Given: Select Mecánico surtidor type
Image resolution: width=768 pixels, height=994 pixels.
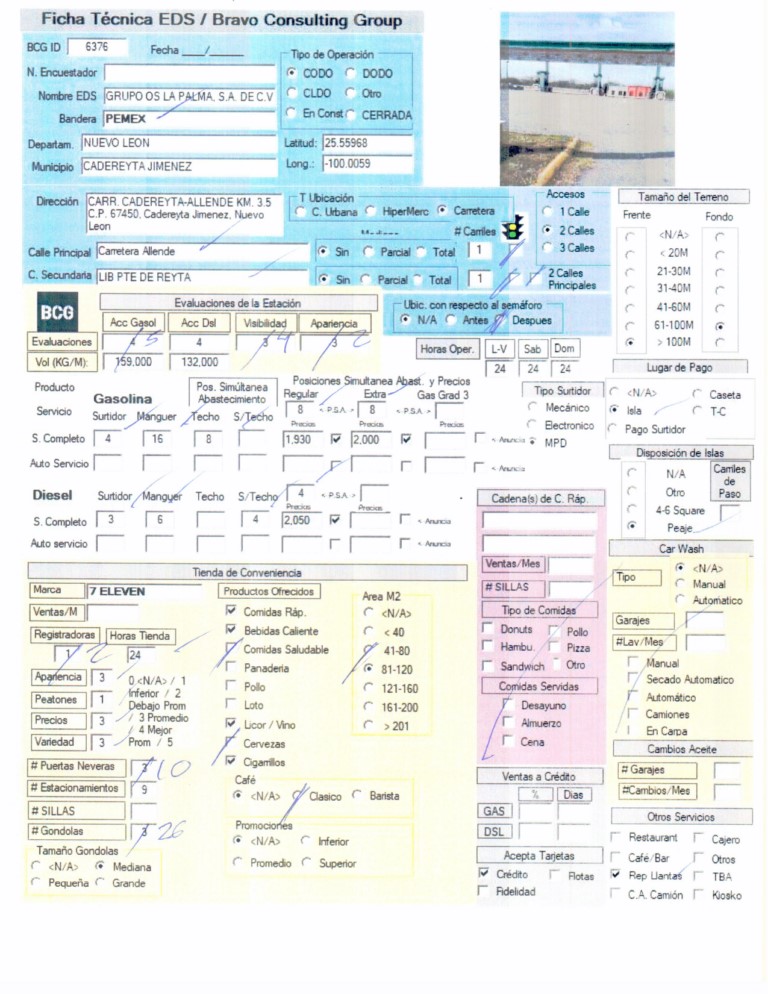Looking at the screenshot, I should point(532,407).
